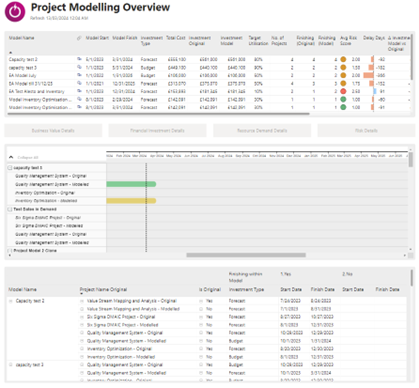
Task: Sort by Total Cost column header
Action: [176, 38]
